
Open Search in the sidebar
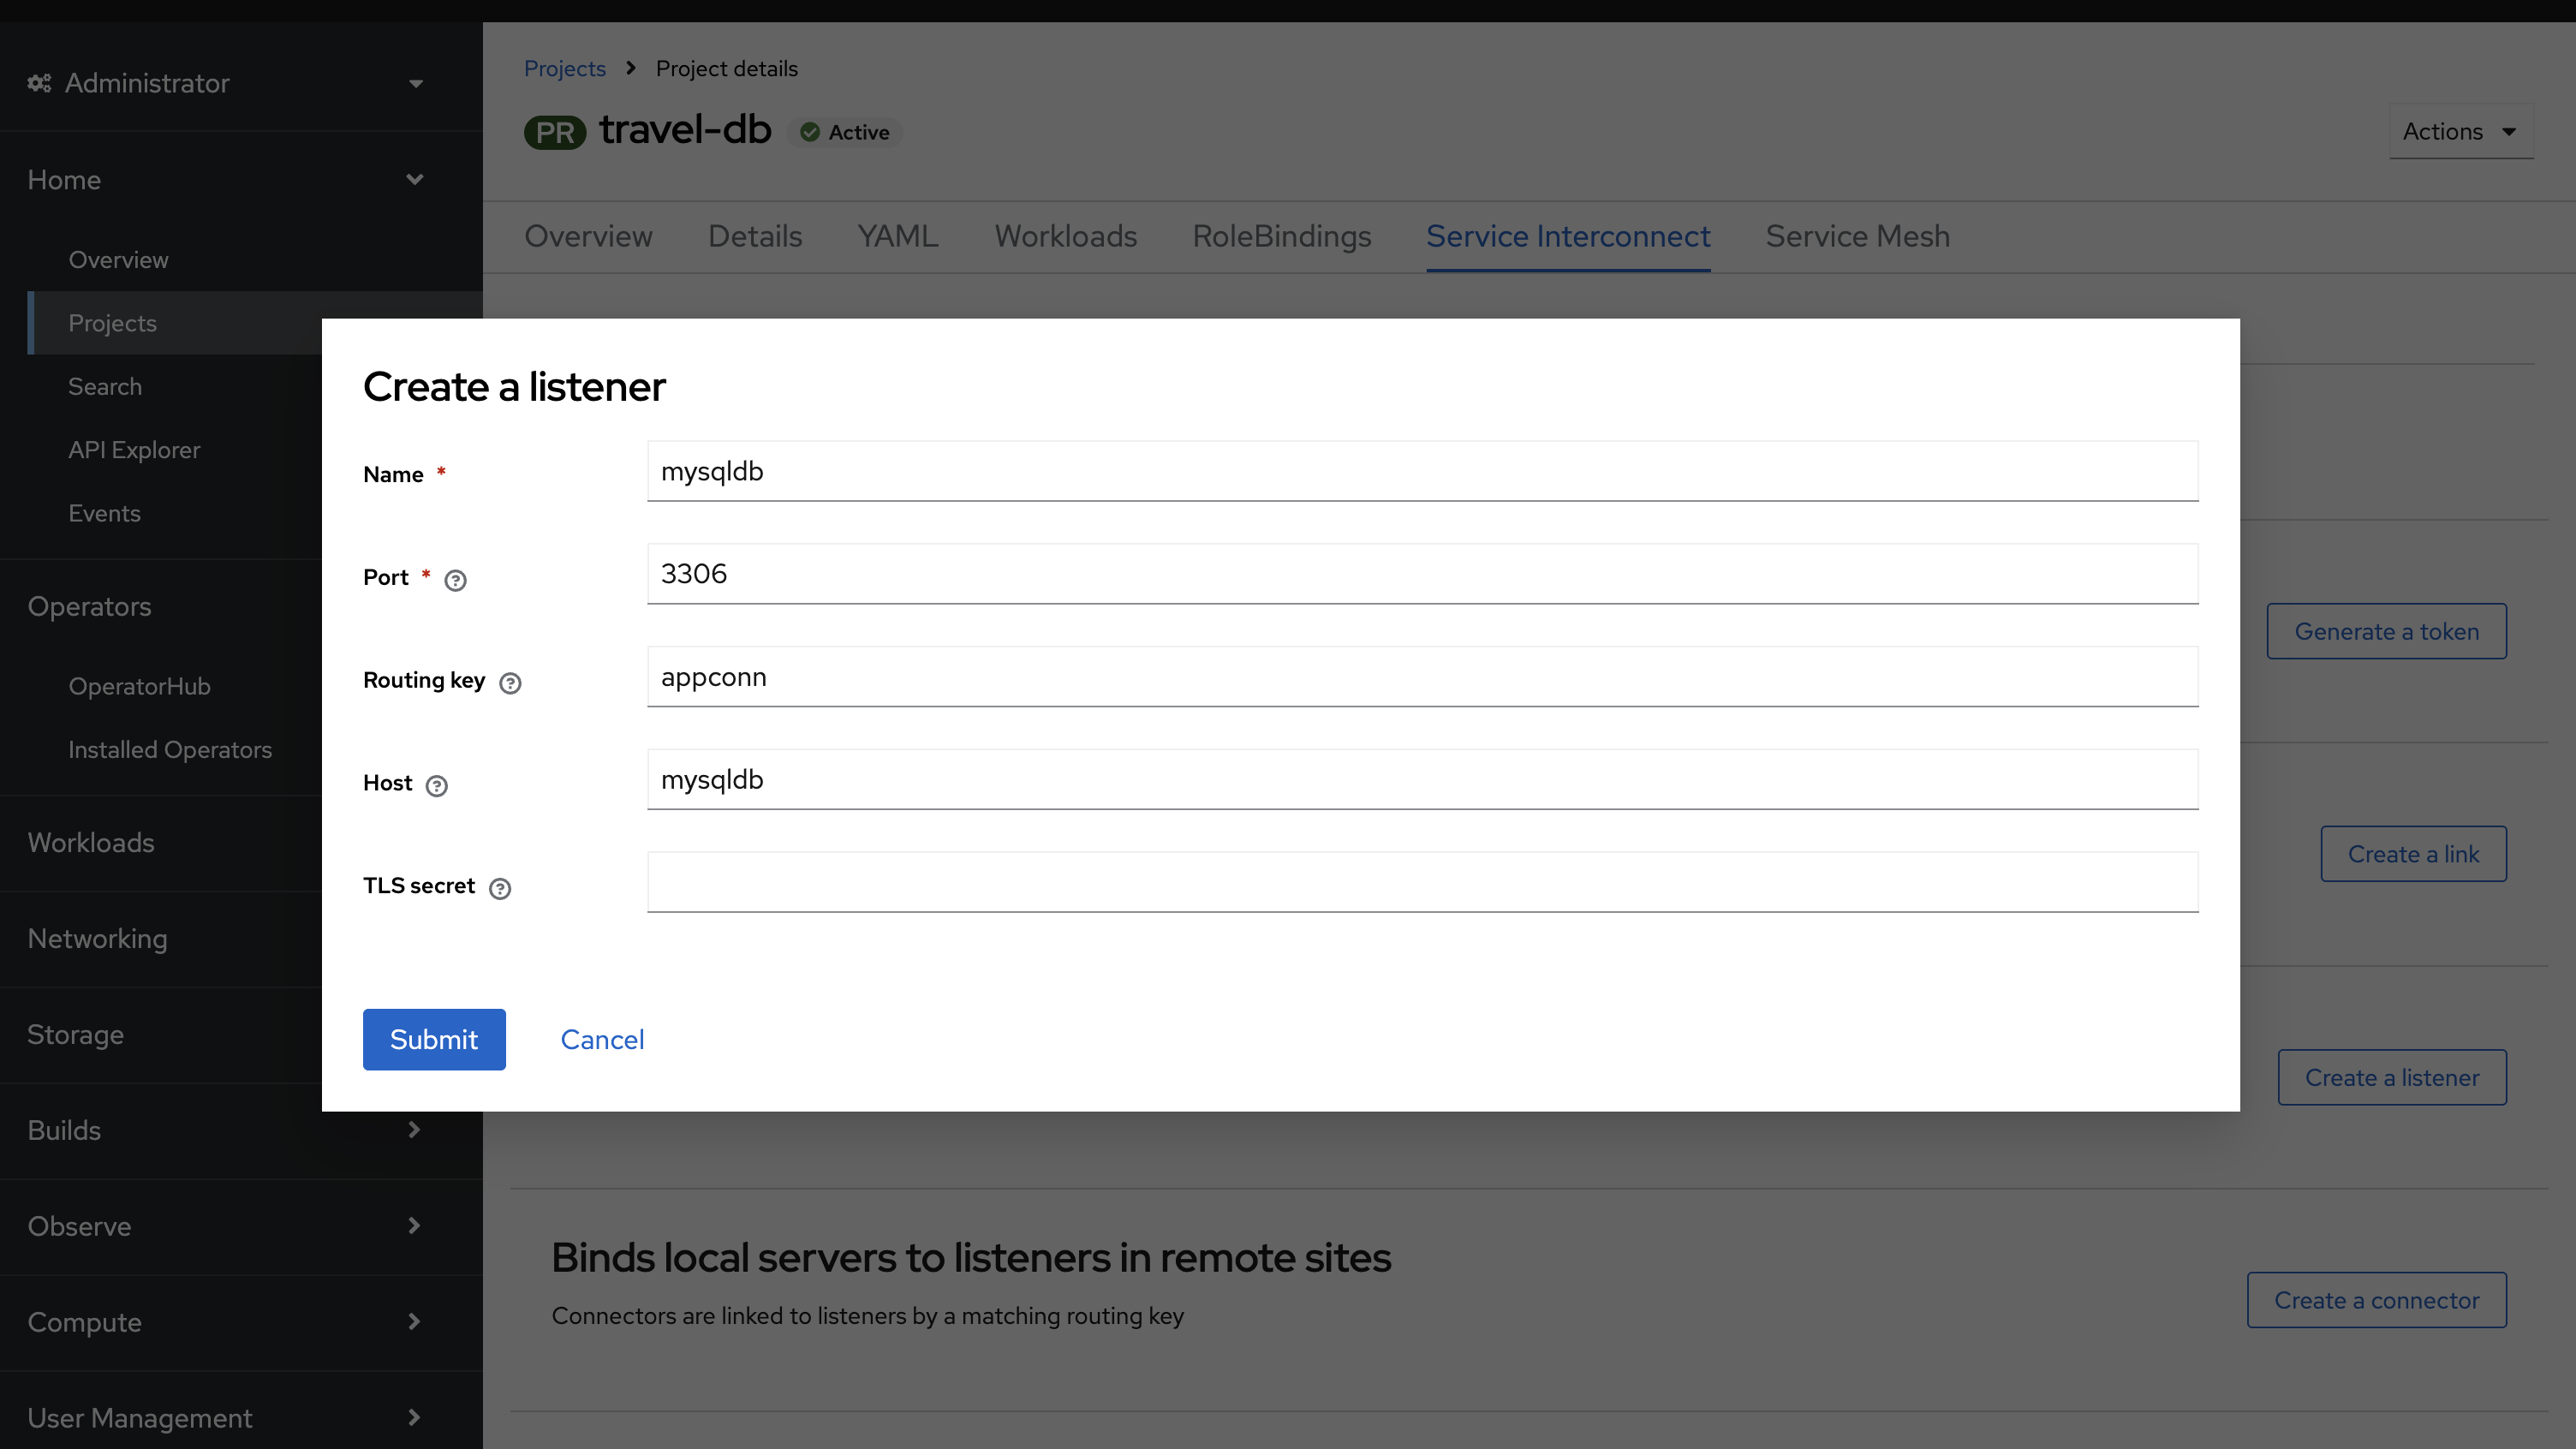coord(105,386)
